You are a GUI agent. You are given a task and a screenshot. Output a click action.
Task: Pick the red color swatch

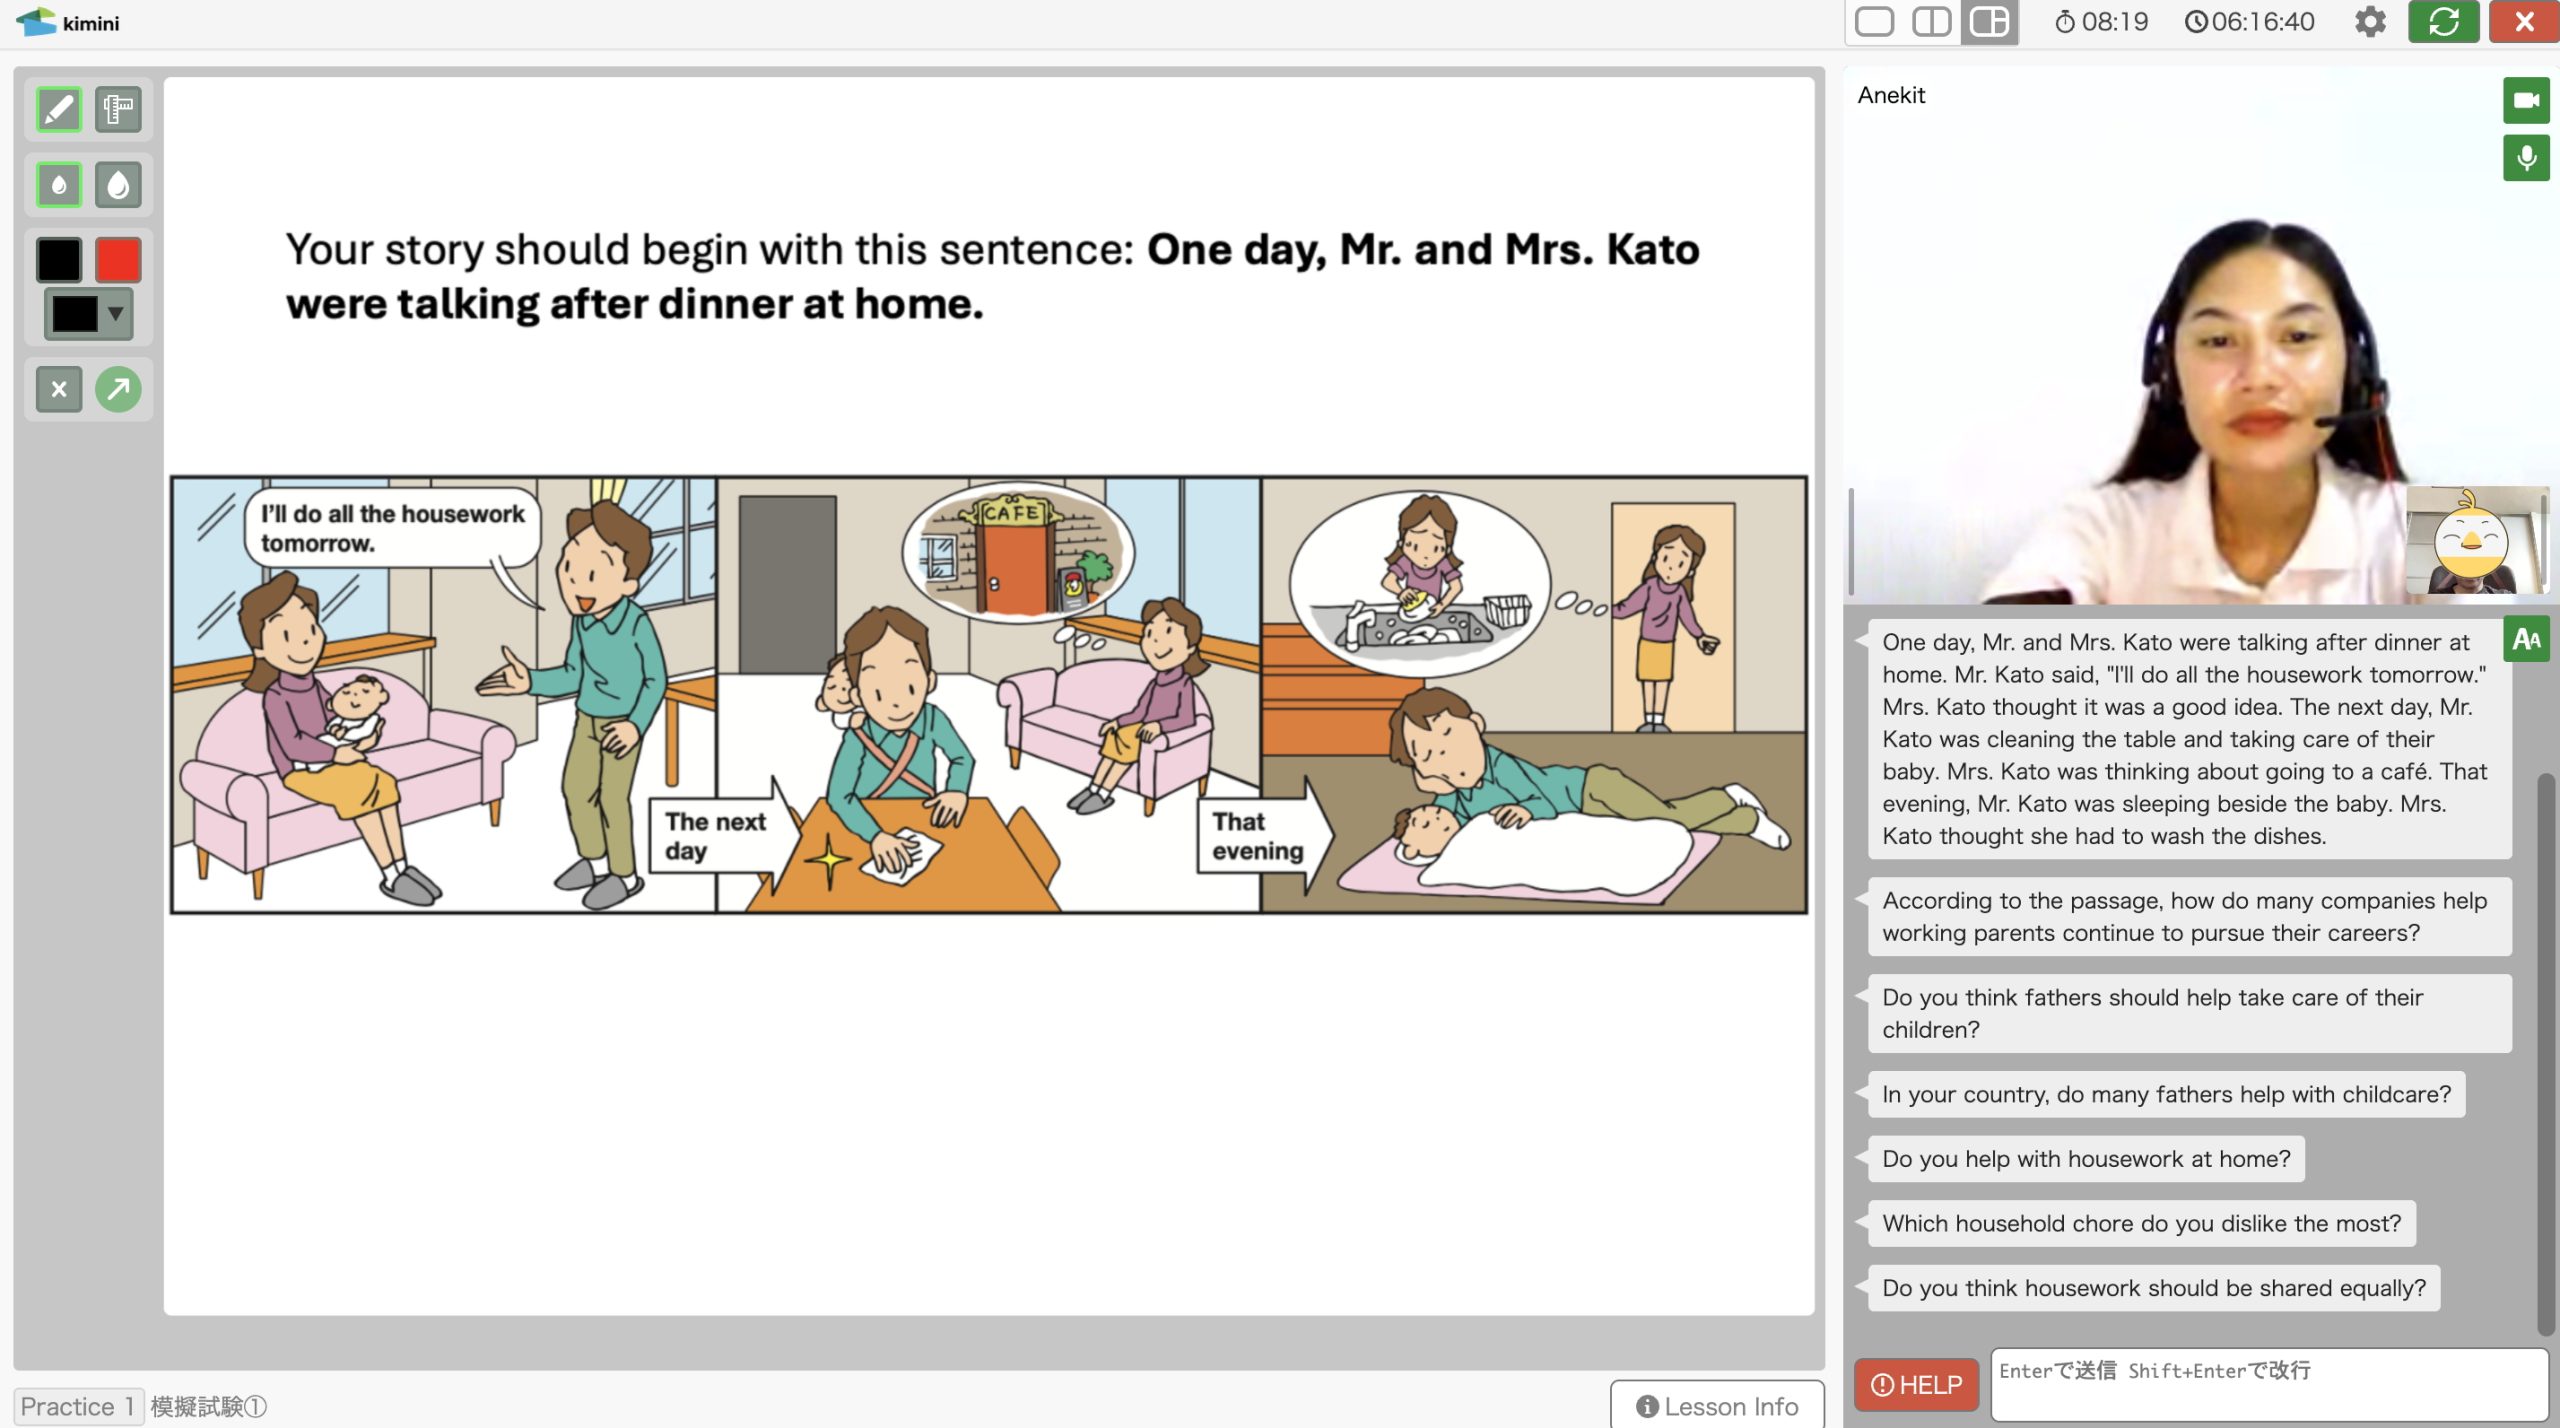118,260
